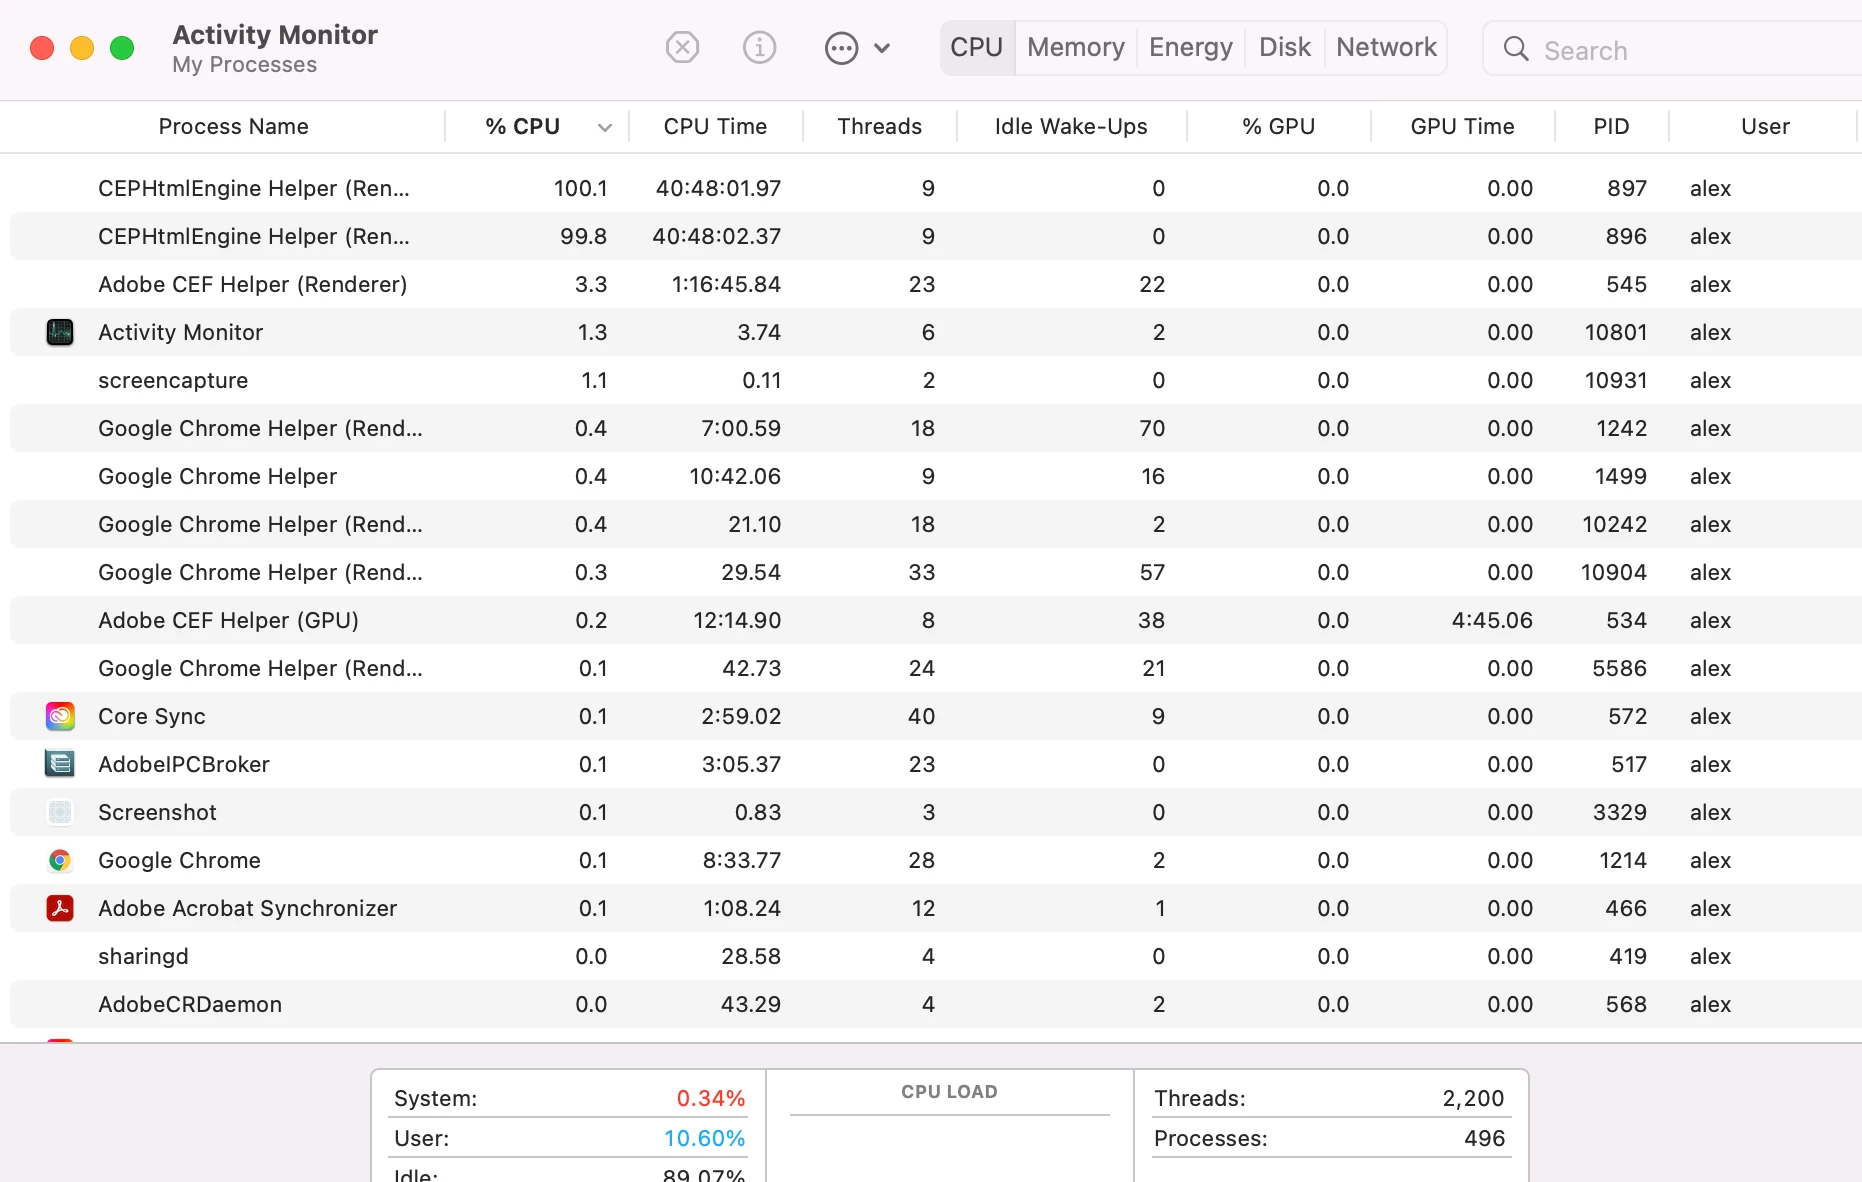Click the CPU LOAD graph label
1862x1182 pixels.
[949, 1092]
